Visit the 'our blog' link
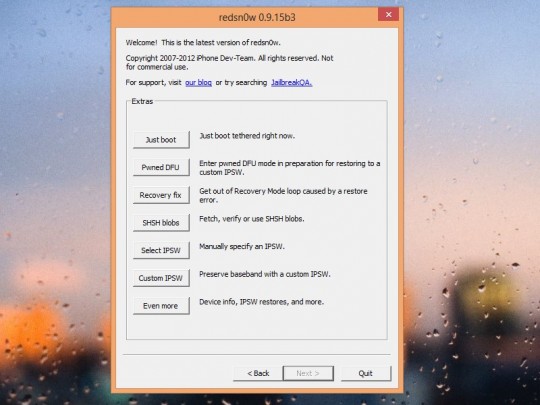The width and height of the screenshot is (540, 405). pyautogui.click(x=198, y=83)
